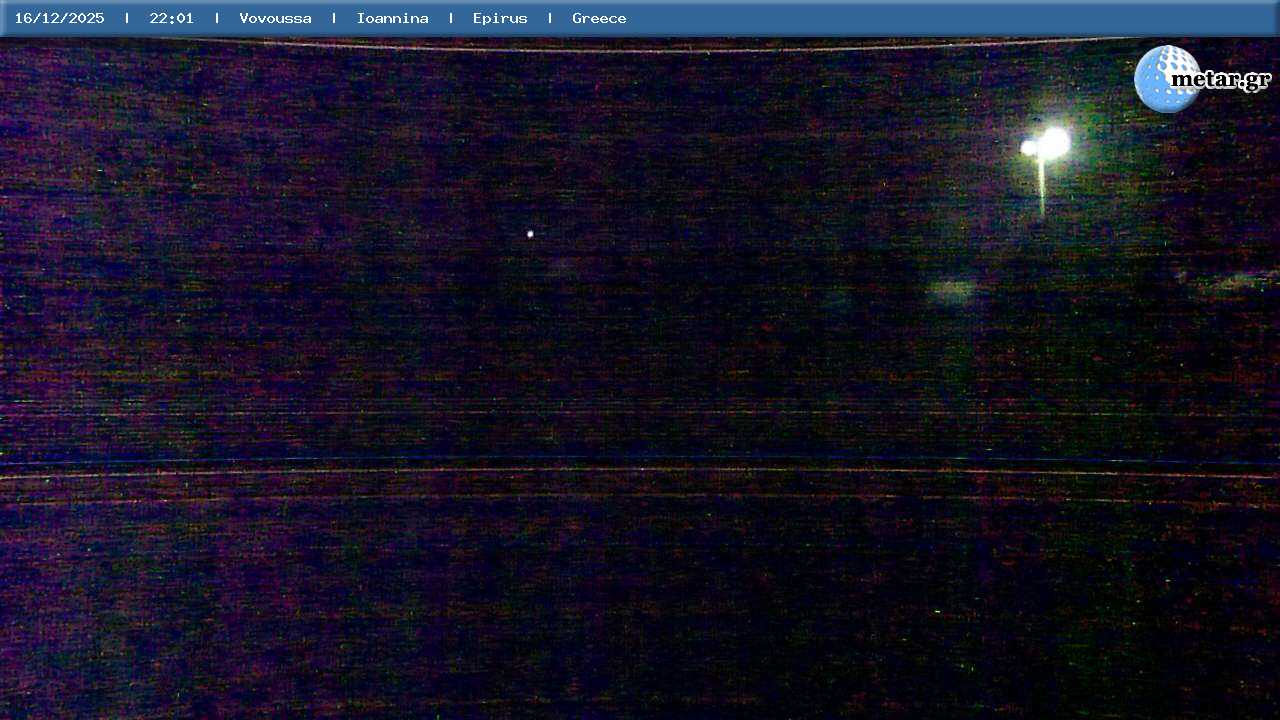Select the 22:01 timestamp
The width and height of the screenshot is (1280, 720).
[x=171, y=18]
